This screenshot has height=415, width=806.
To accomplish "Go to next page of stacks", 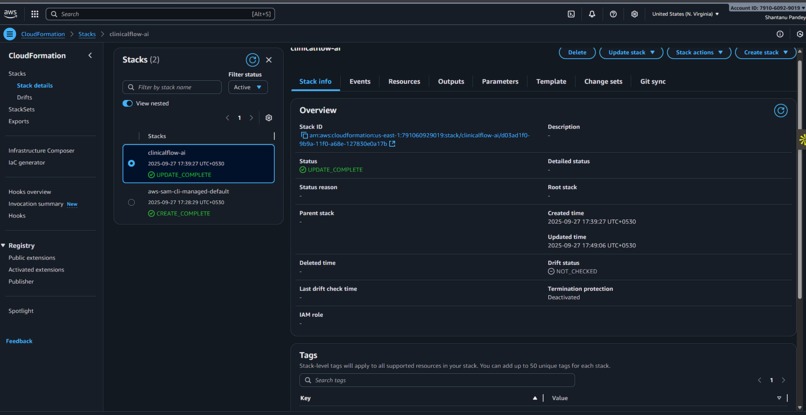I will (x=251, y=118).
